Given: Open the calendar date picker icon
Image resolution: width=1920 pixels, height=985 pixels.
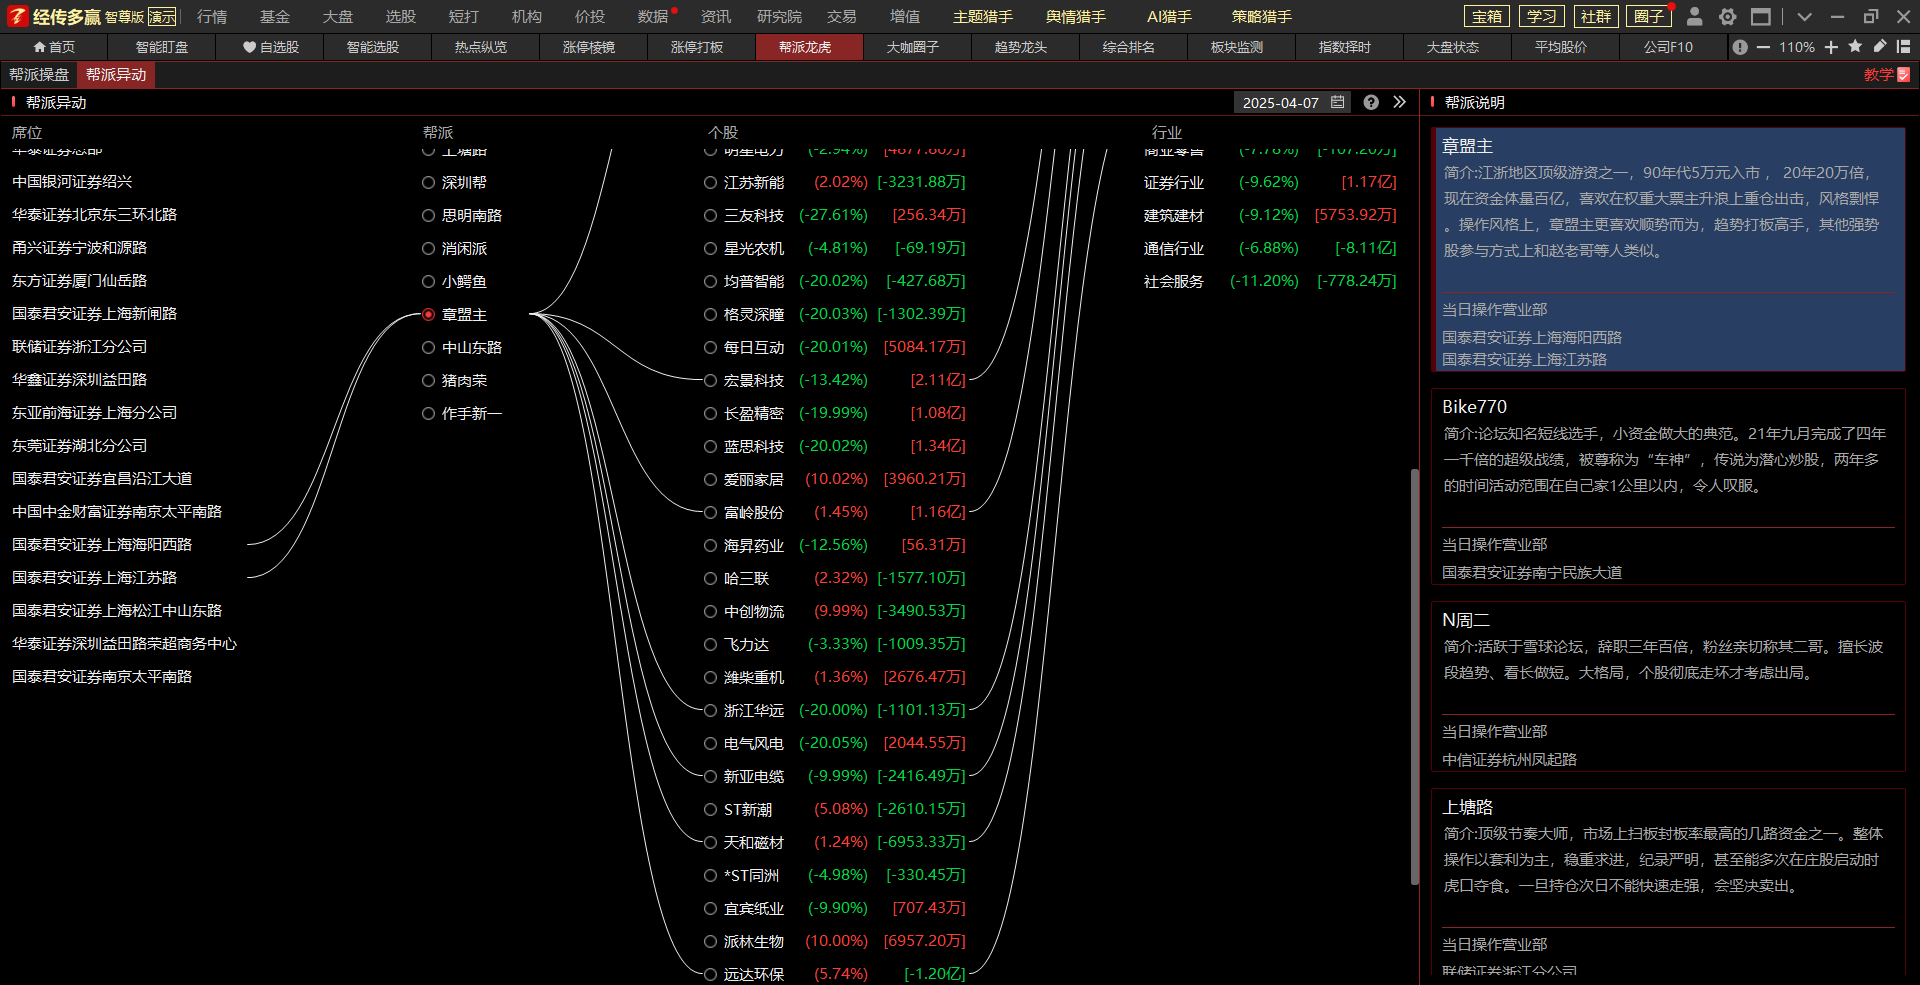Looking at the screenshot, I should [1337, 102].
